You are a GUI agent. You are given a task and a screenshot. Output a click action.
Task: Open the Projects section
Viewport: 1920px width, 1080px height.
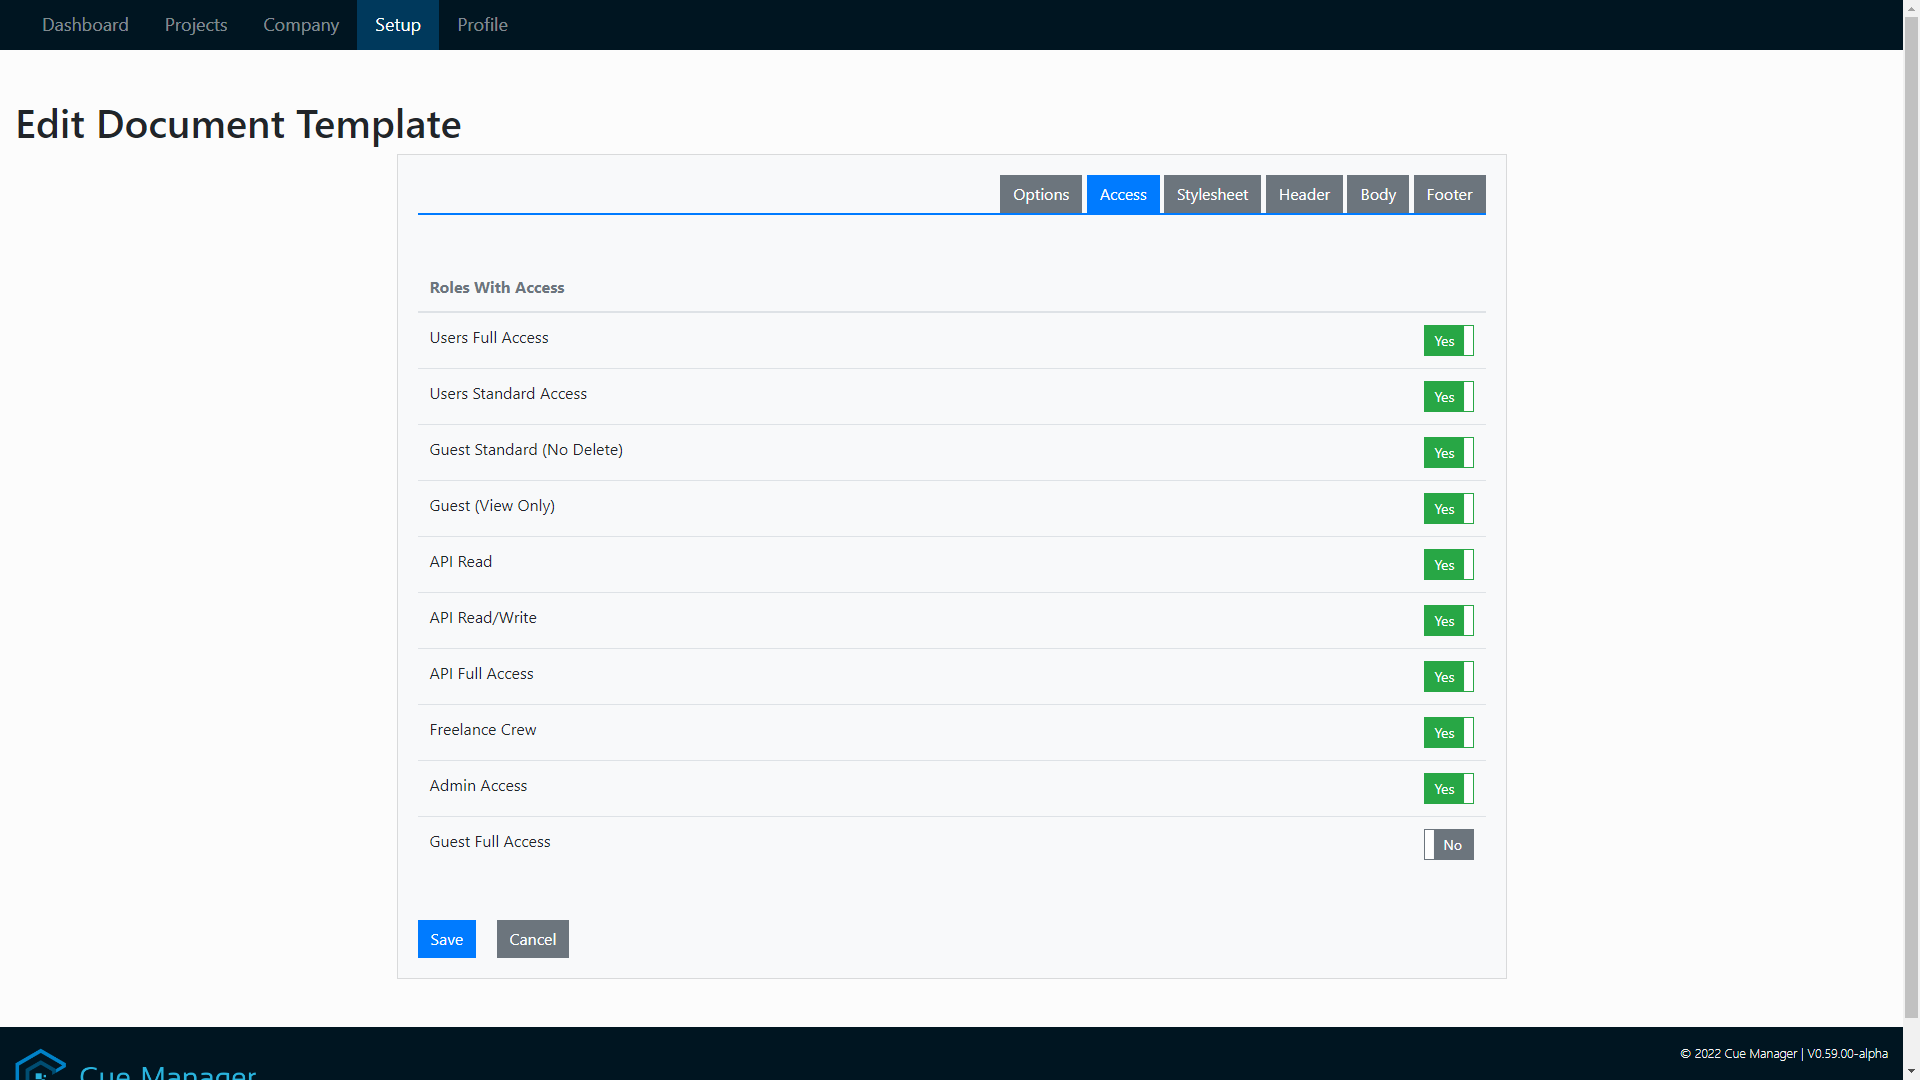click(195, 24)
